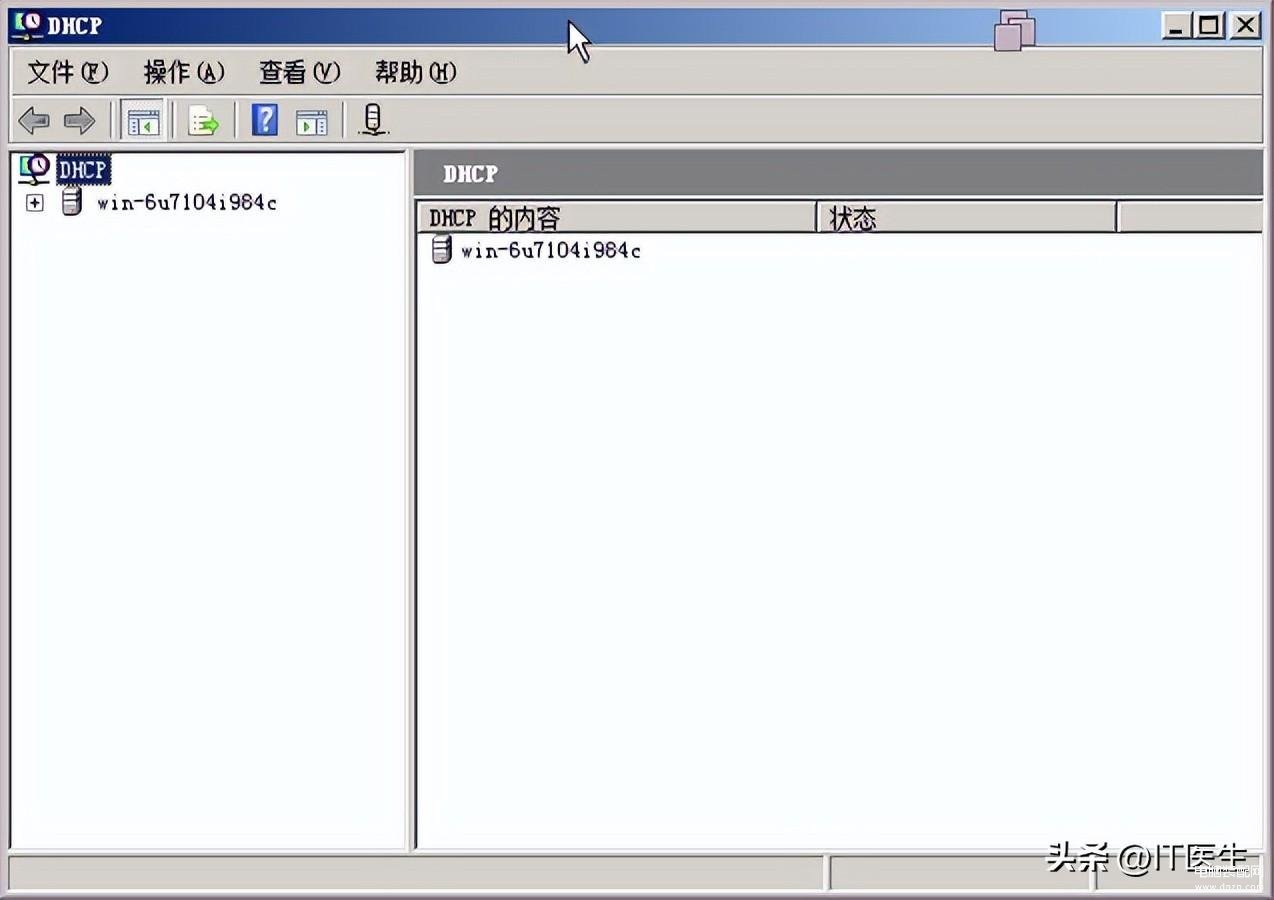Open the 操作(A) menu
This screenshot has width=1274, height=900.
click(184, 72)
